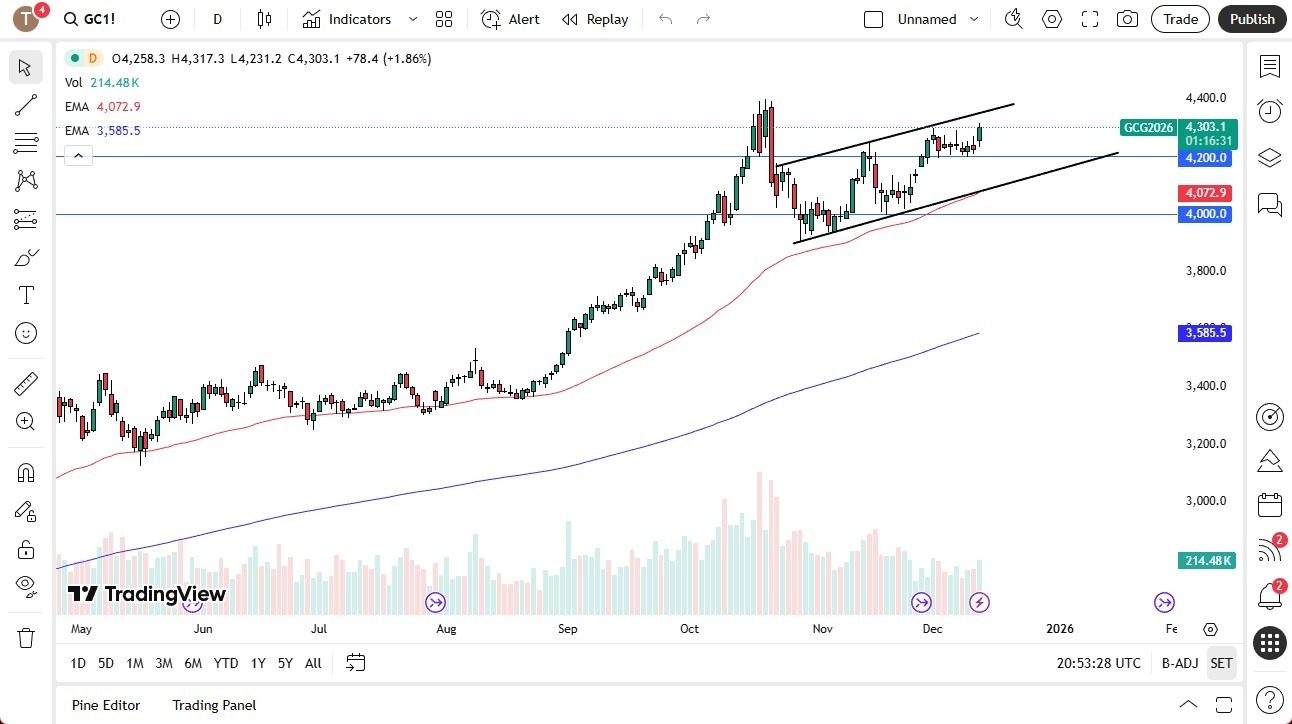Select the Brush drawing tool
1292x724 pixels.
click(x=25, y=257)
